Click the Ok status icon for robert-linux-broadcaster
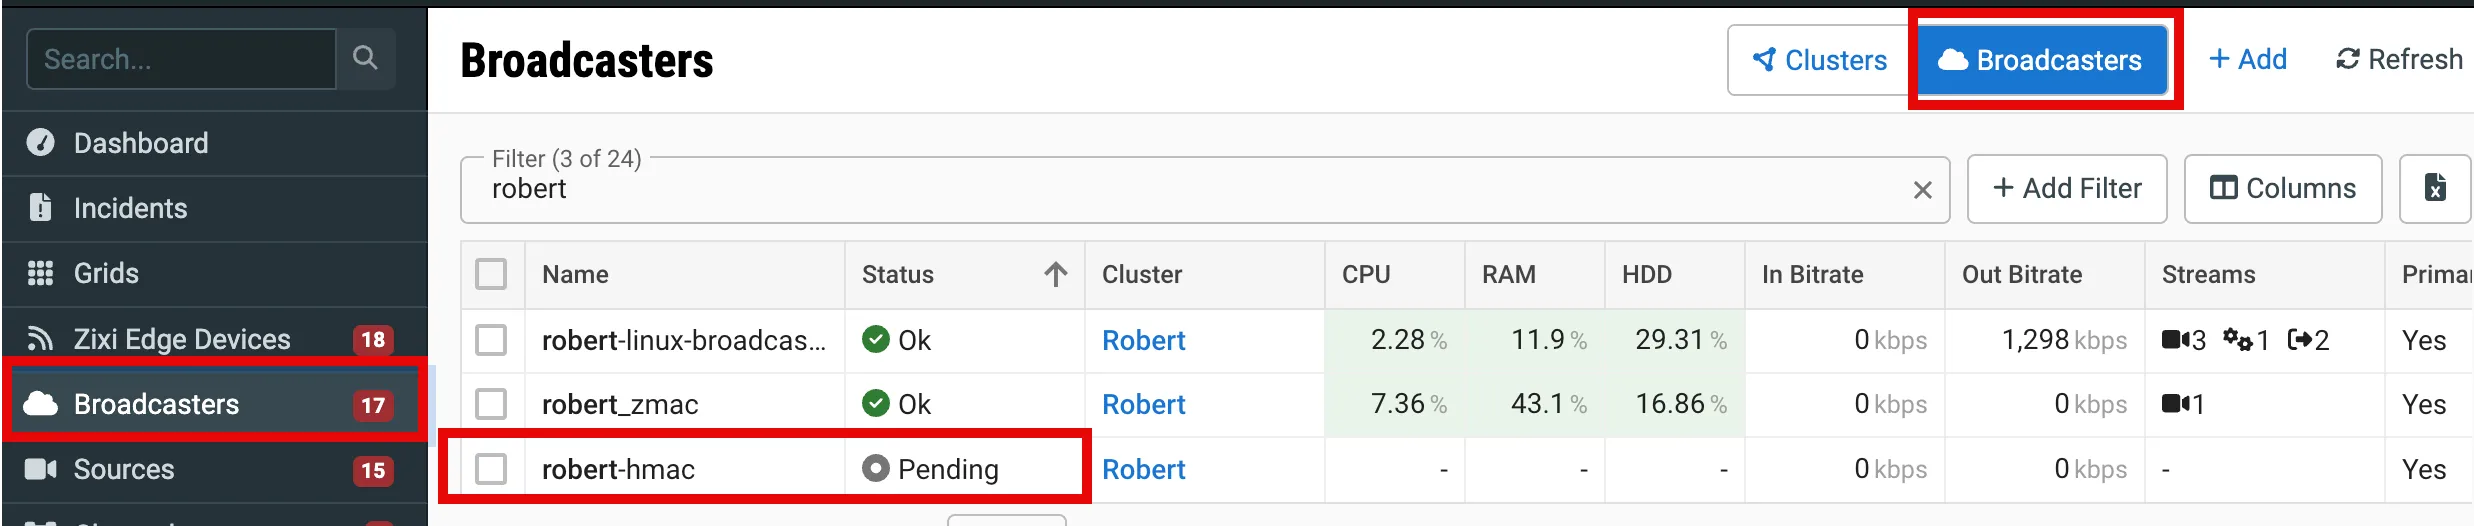 pyautogui.click(x=876, y=340)
